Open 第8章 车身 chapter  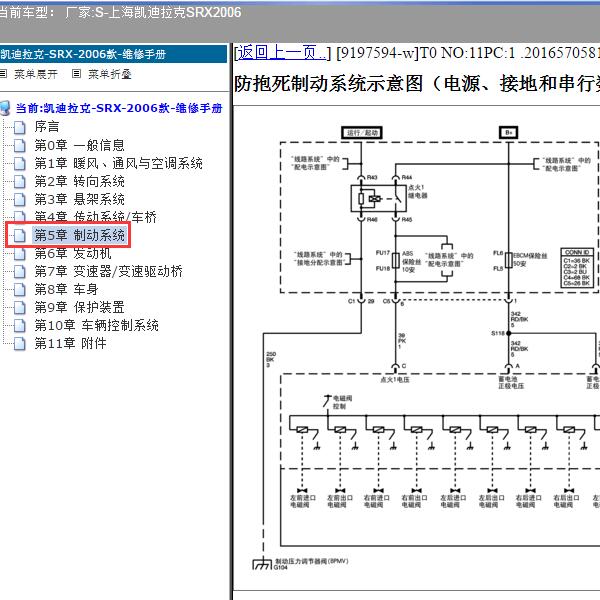point(66,289)
